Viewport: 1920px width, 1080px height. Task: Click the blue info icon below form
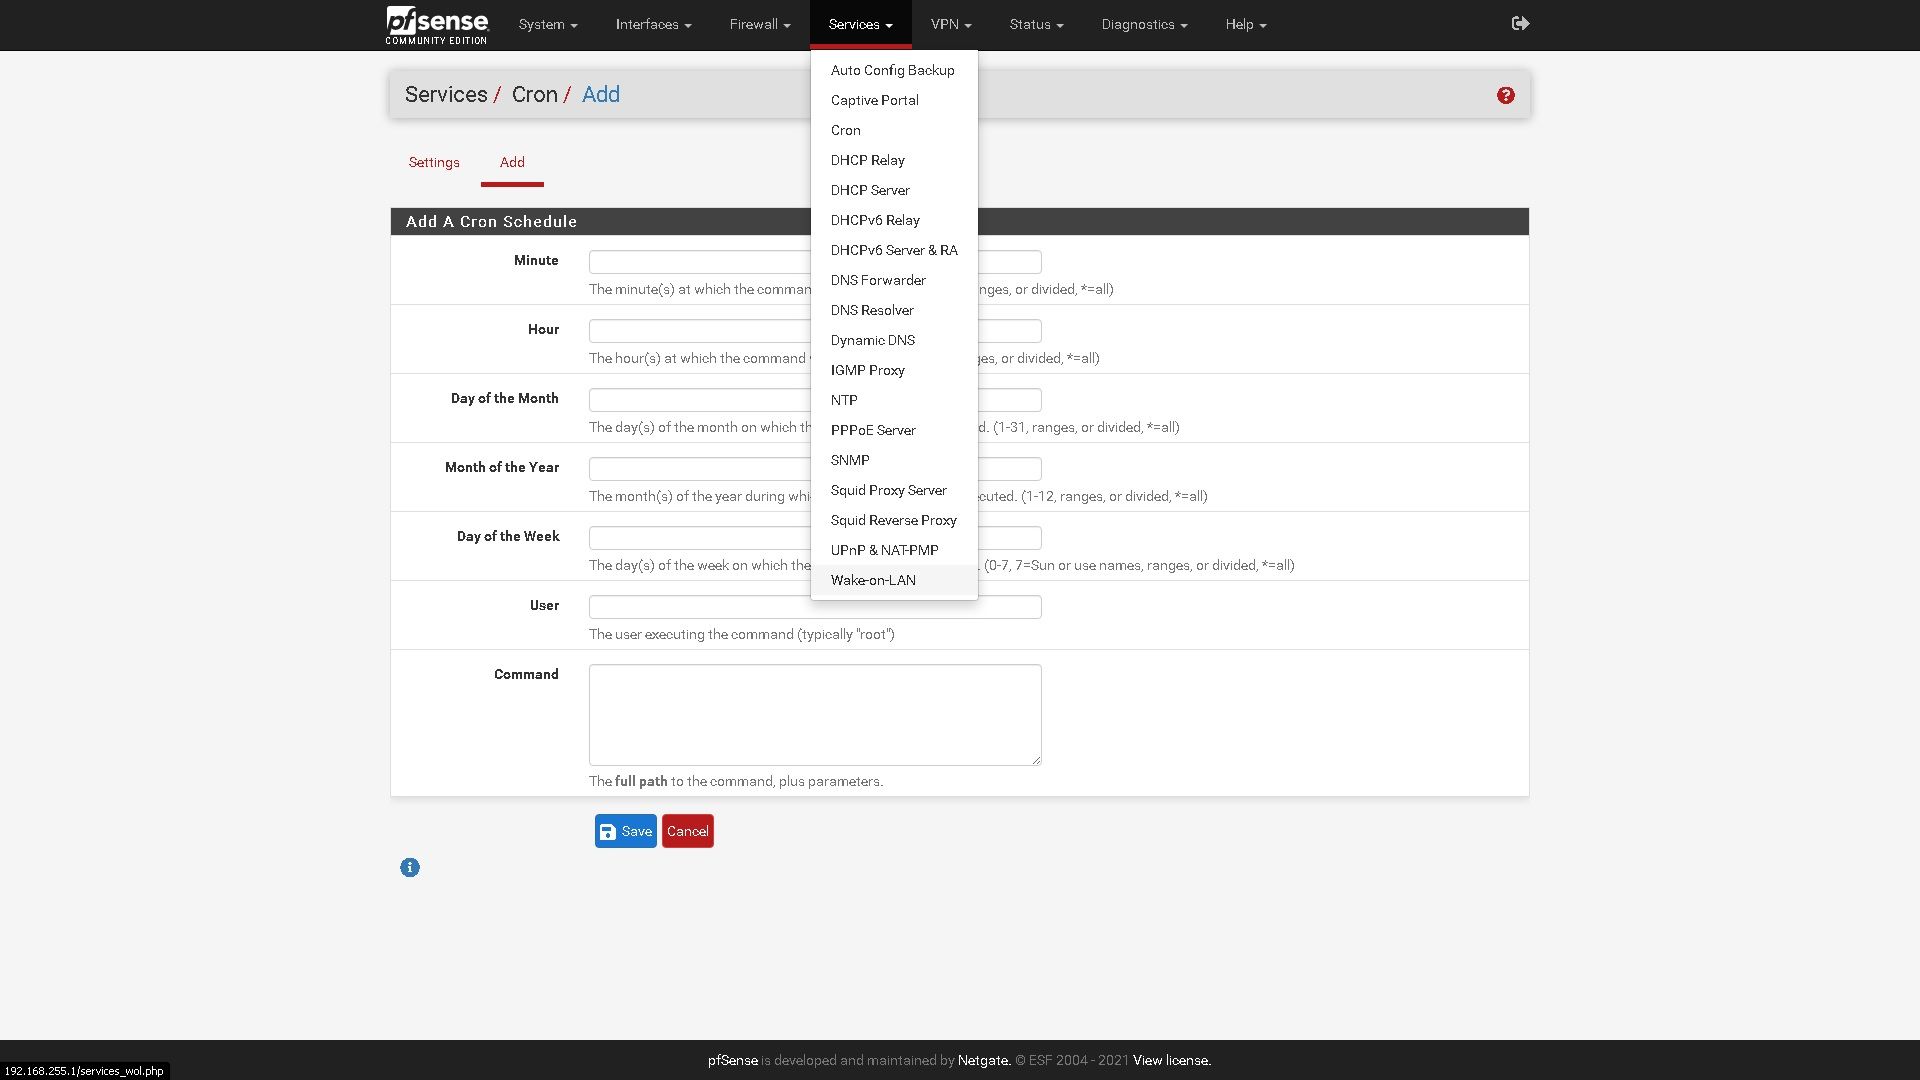[410, 867]
